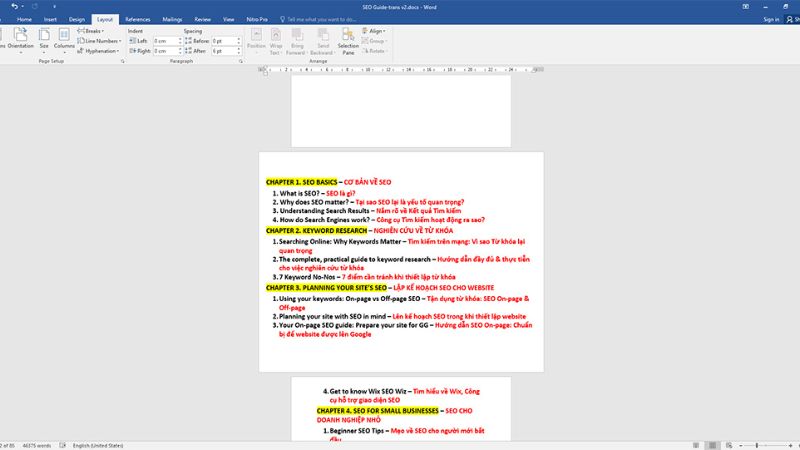This screenshot has height=450, width=800.
Task: Expand the Hyphenation dropdown
Action: [x=99, y=50]
